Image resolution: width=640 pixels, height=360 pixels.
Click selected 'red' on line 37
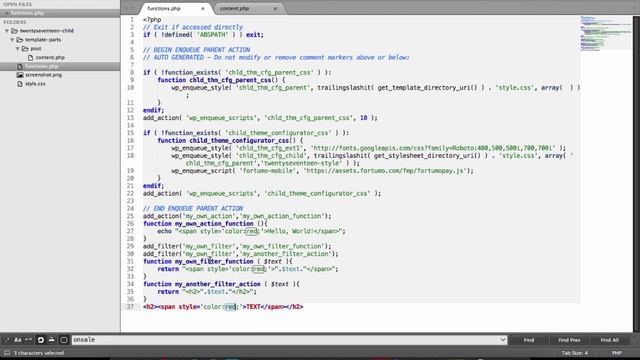coord(230,307)
